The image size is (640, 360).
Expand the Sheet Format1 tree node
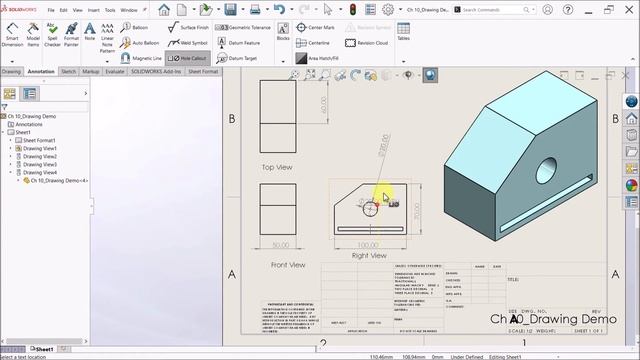(11, 140)
